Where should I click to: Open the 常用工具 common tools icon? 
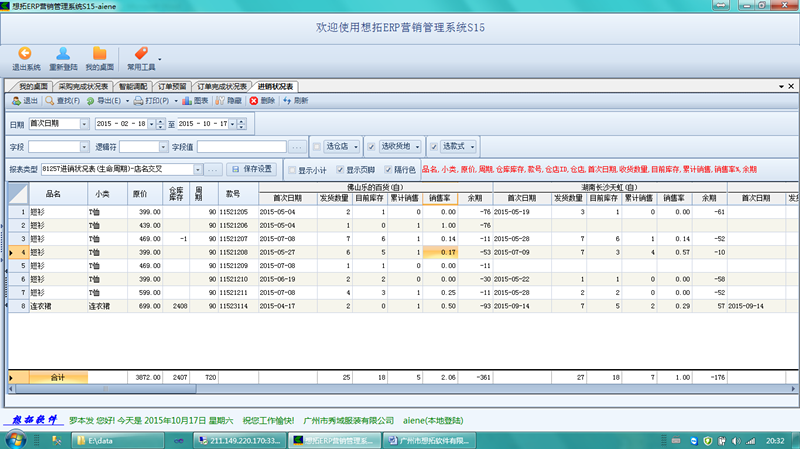[140, 58]
